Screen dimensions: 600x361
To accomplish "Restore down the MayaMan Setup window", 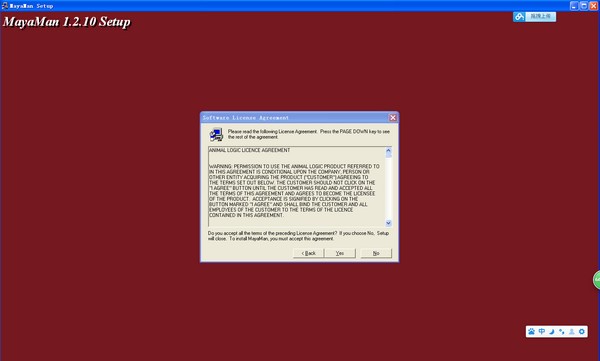I will pos(584,6).
